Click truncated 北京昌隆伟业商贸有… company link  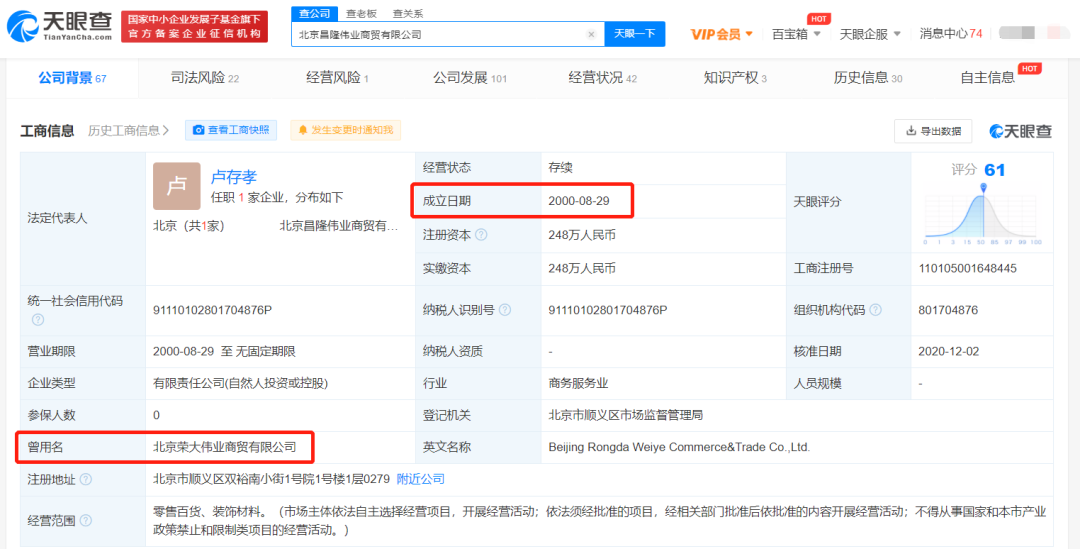tap(338, 225)
